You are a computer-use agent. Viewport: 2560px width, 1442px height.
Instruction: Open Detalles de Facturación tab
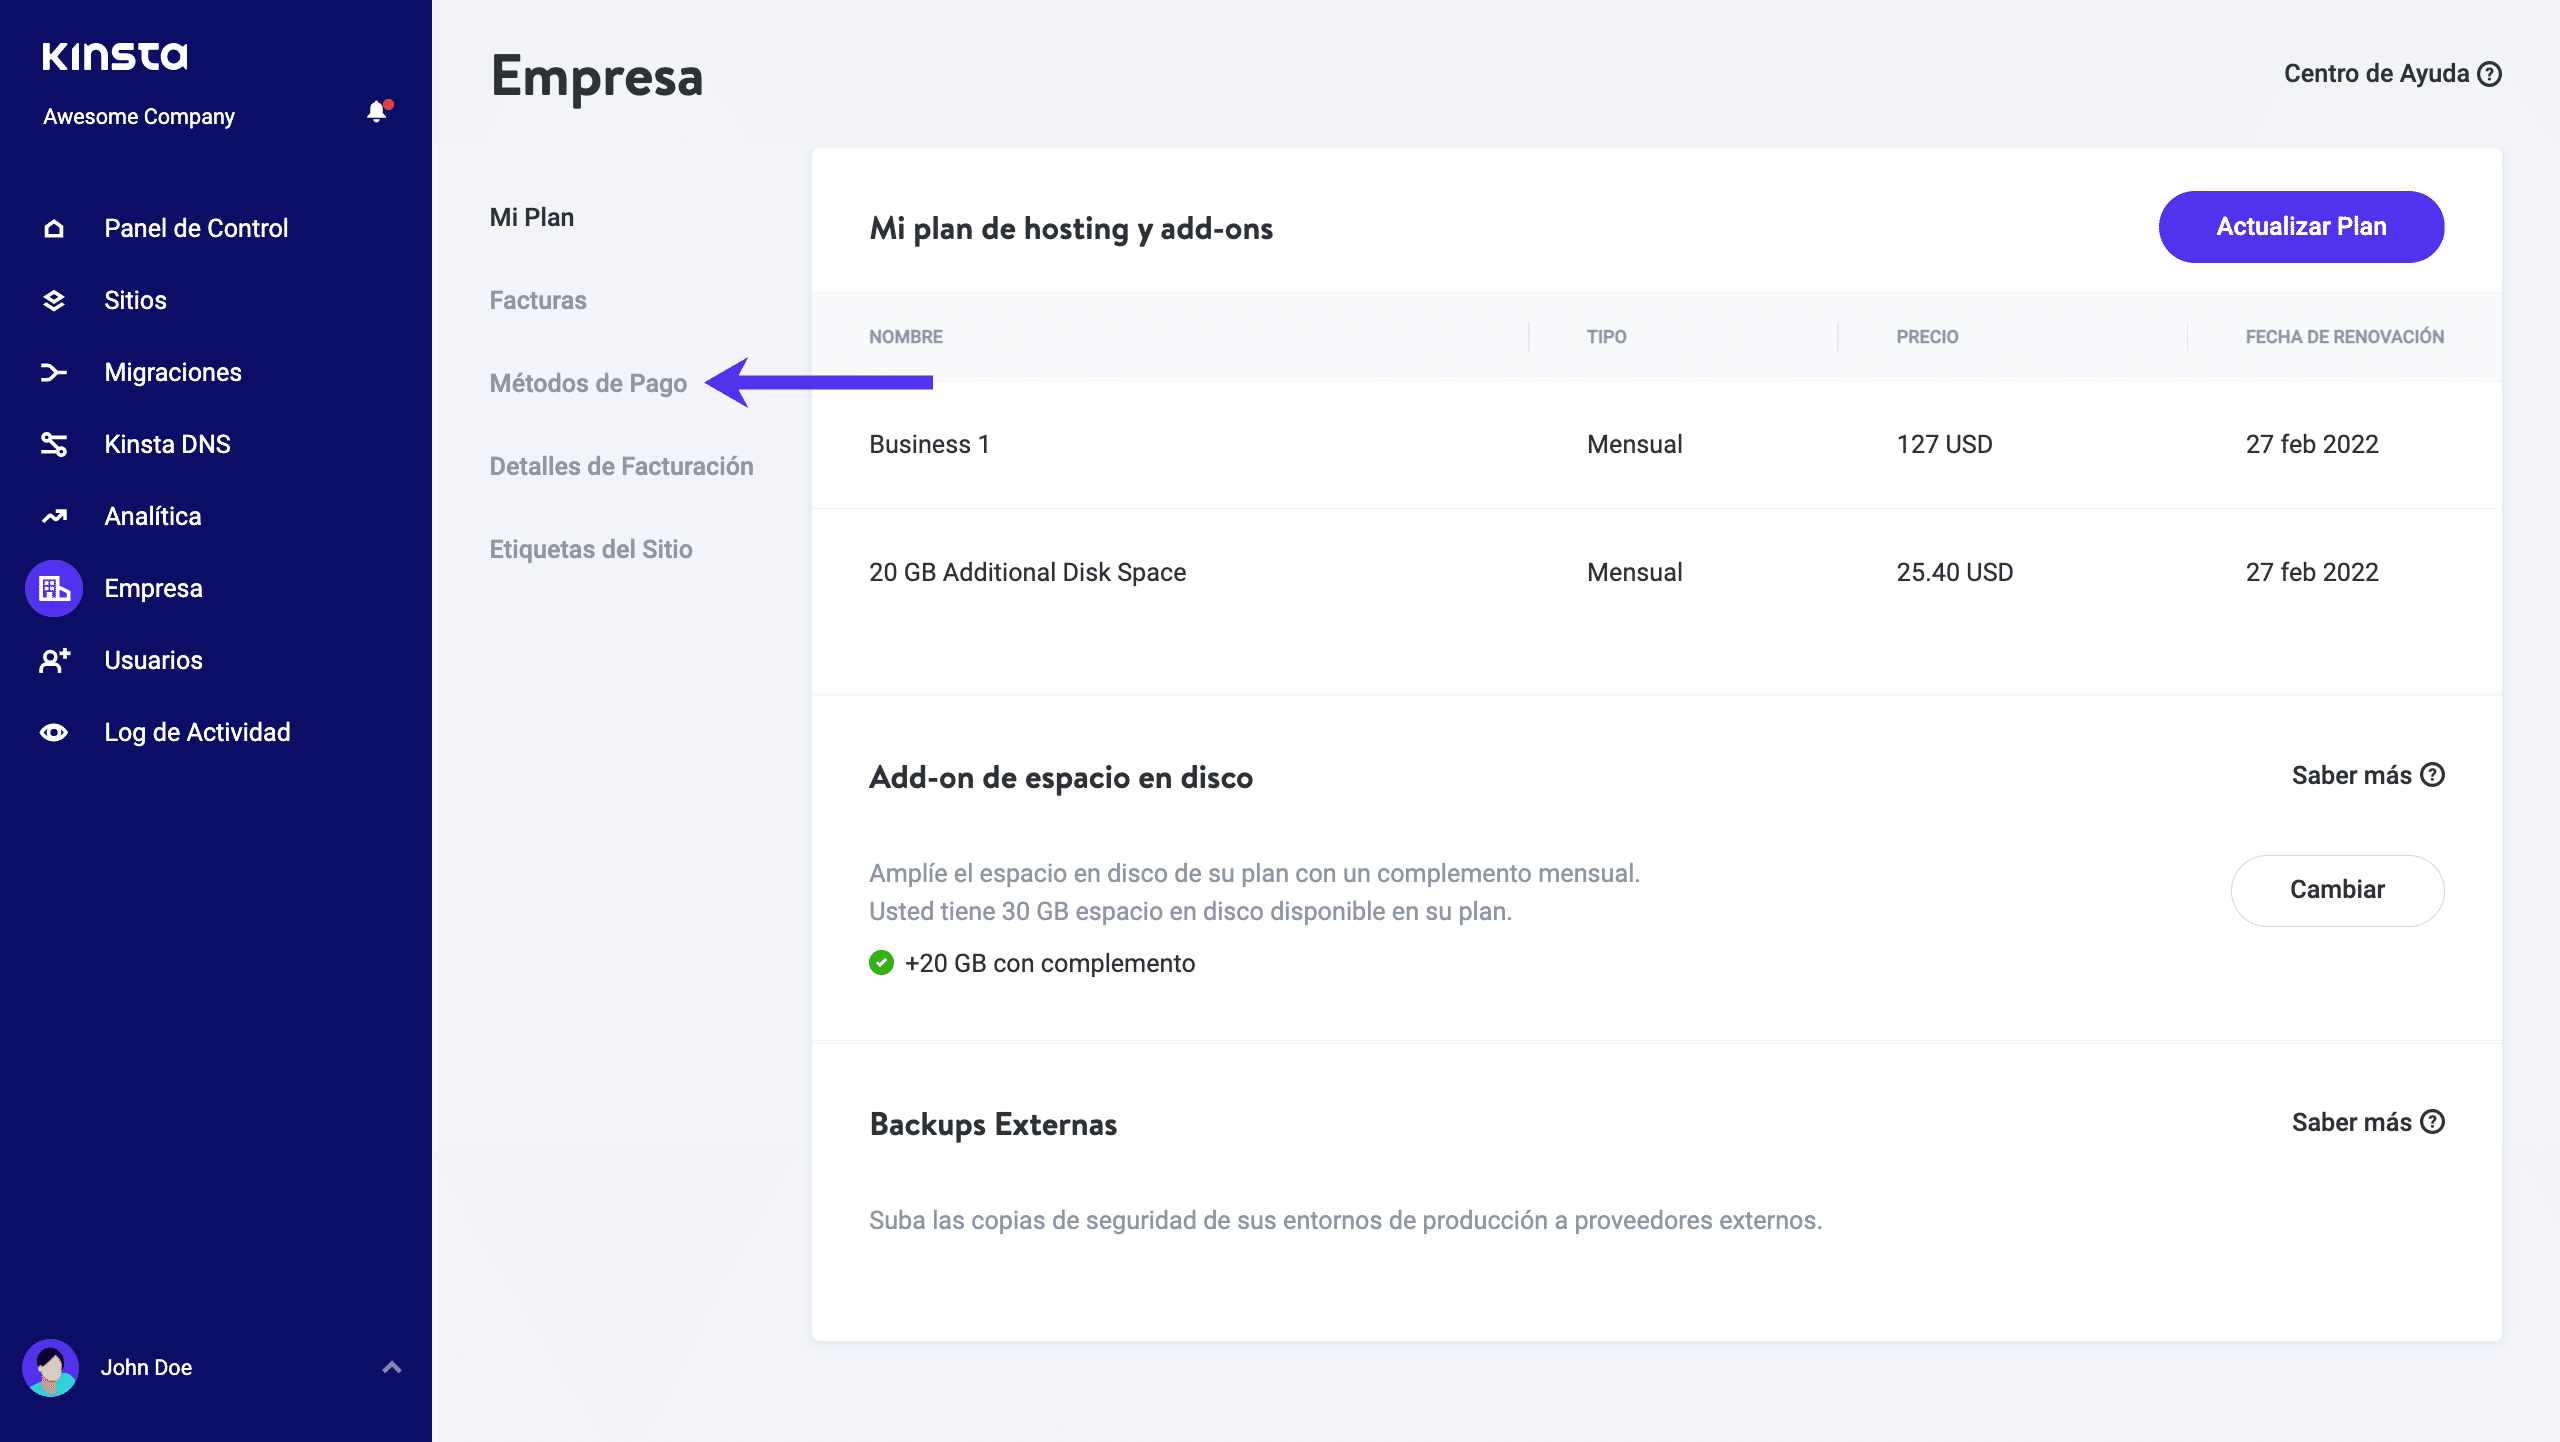621,466
